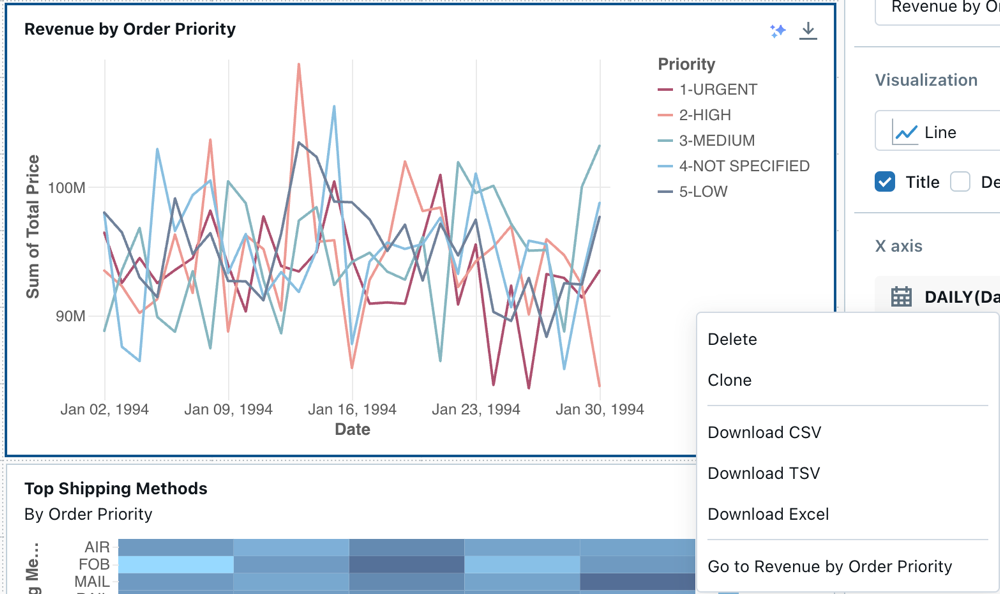Click the chart download icon
The image size is (1000, 594).
click(x=808, y=31)
